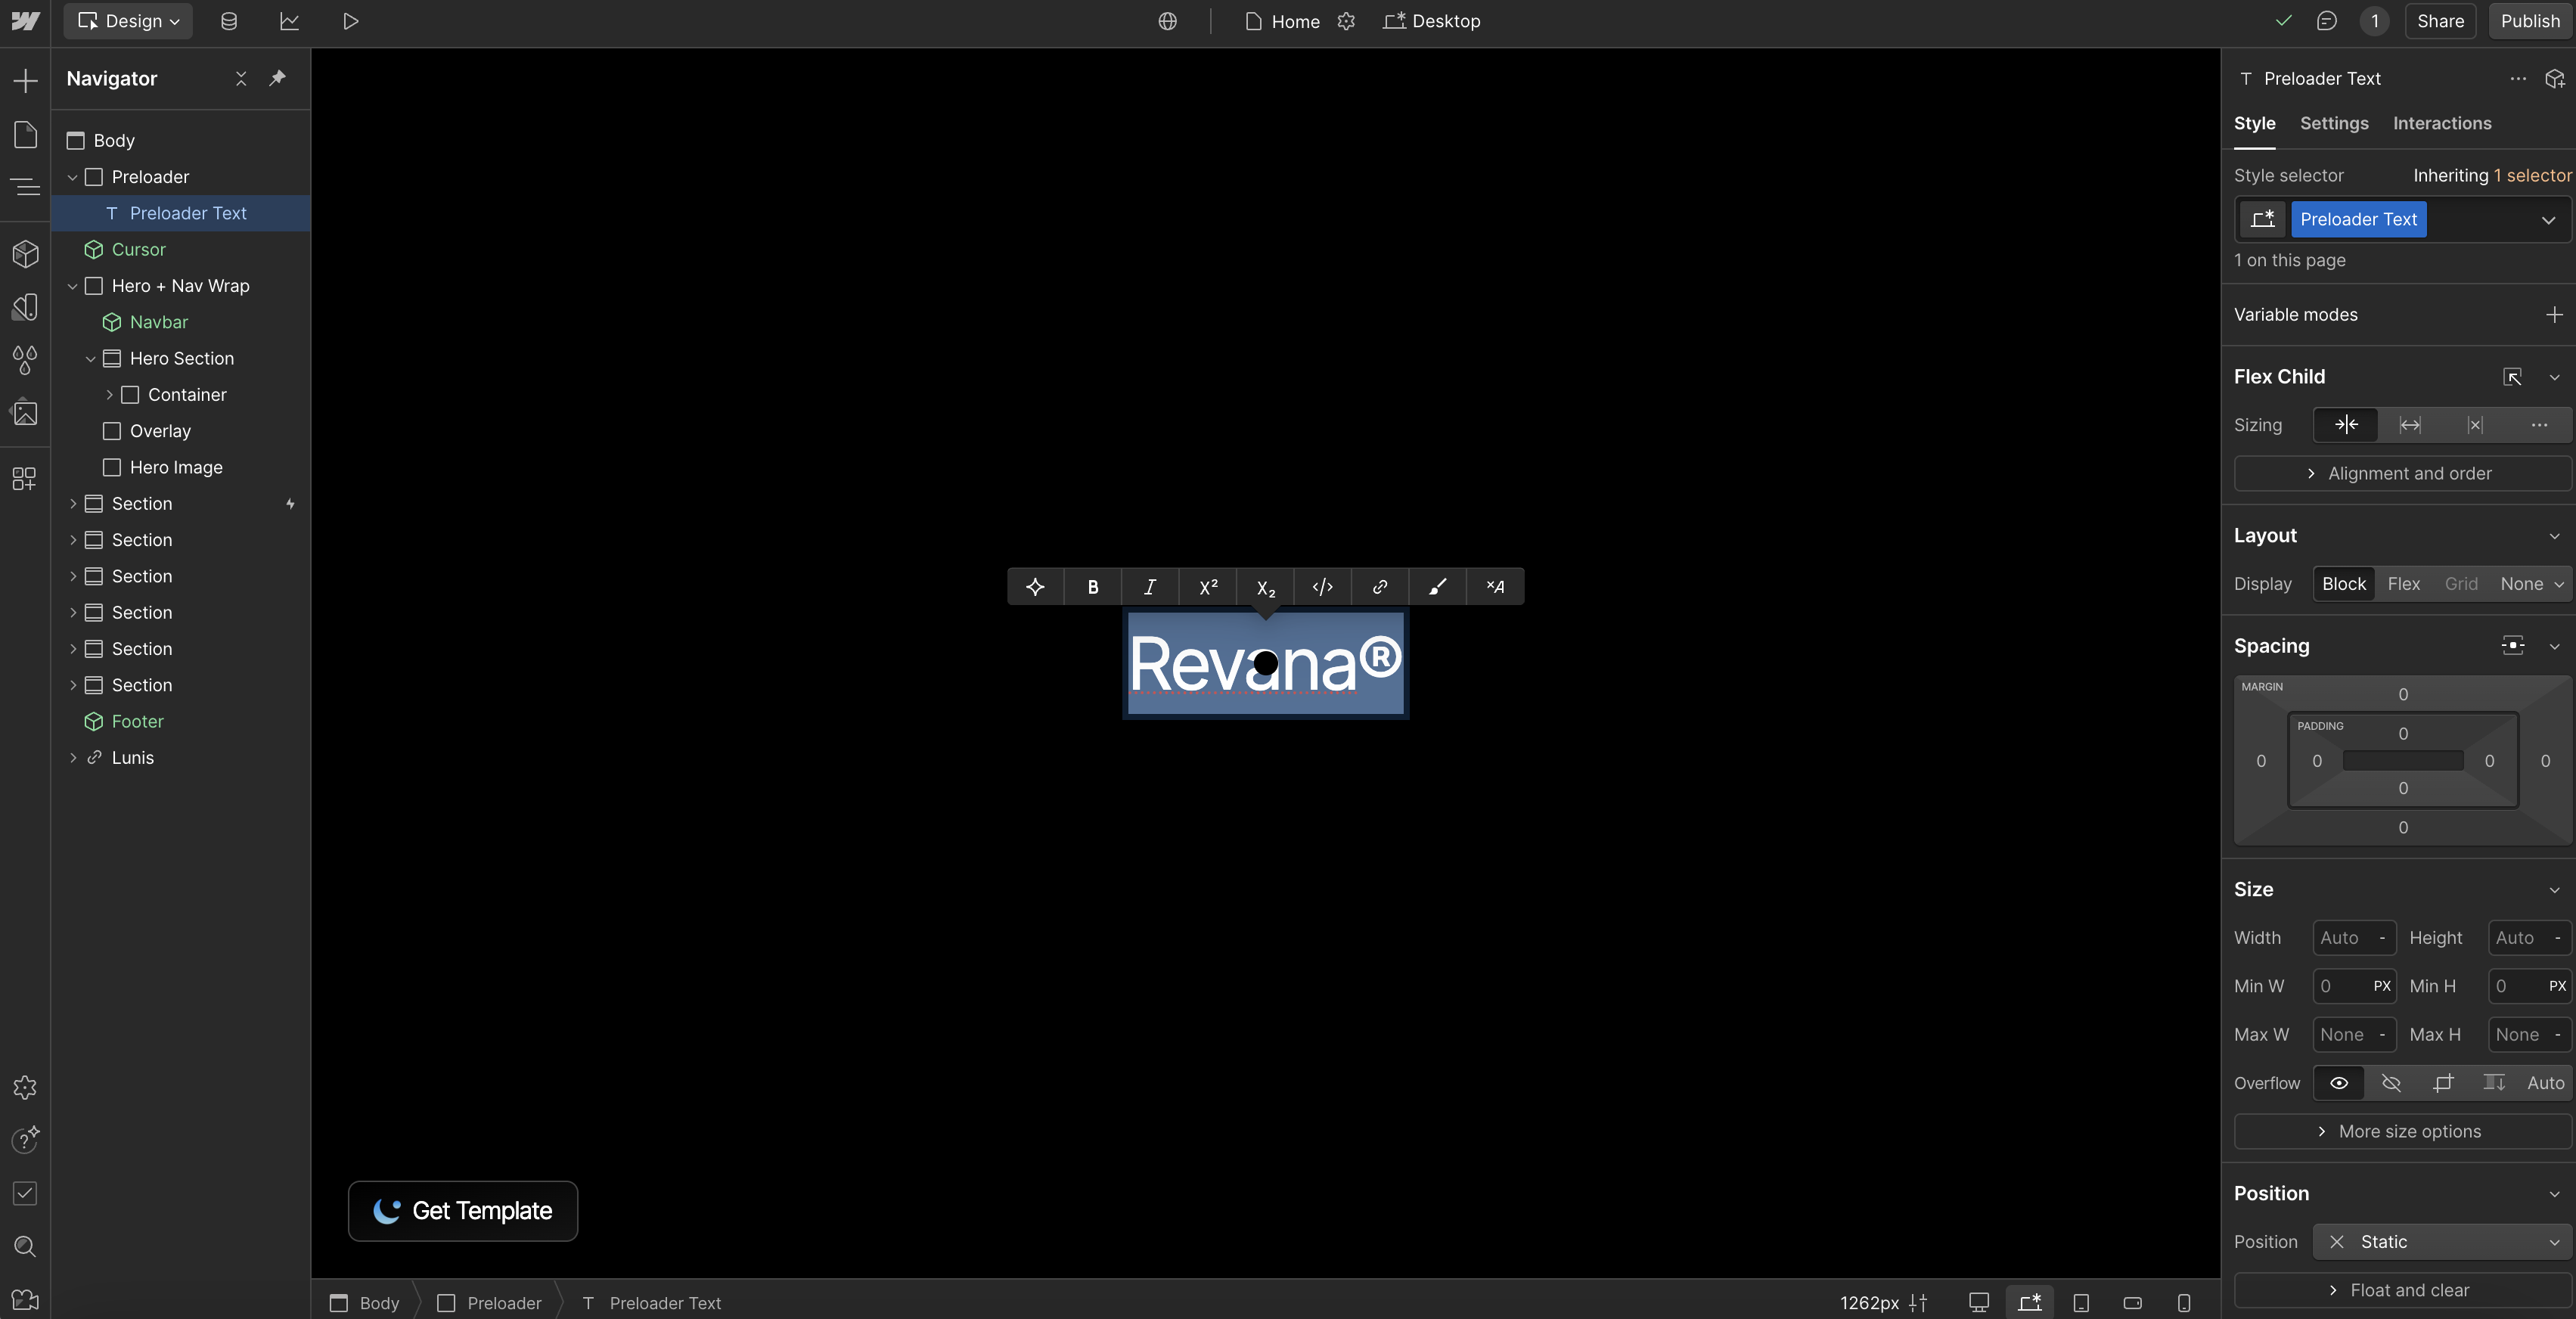This screenshot has height=1319, width=2576.
Task: Start preview mode with the play icon
Action: 349,21
